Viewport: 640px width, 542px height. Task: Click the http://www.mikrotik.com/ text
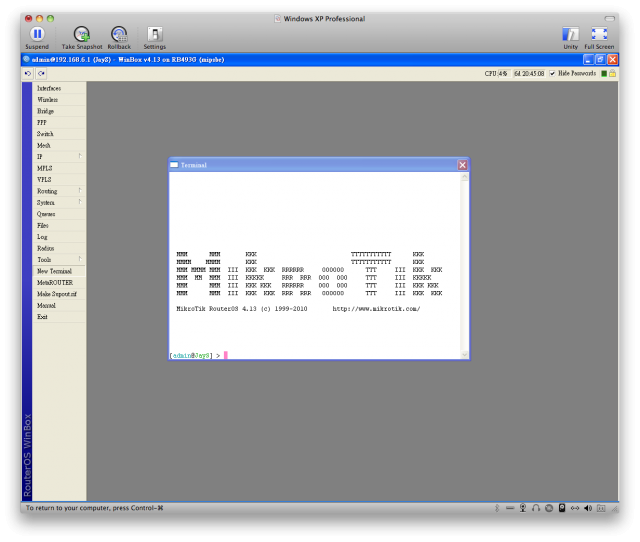click(376, 309)
